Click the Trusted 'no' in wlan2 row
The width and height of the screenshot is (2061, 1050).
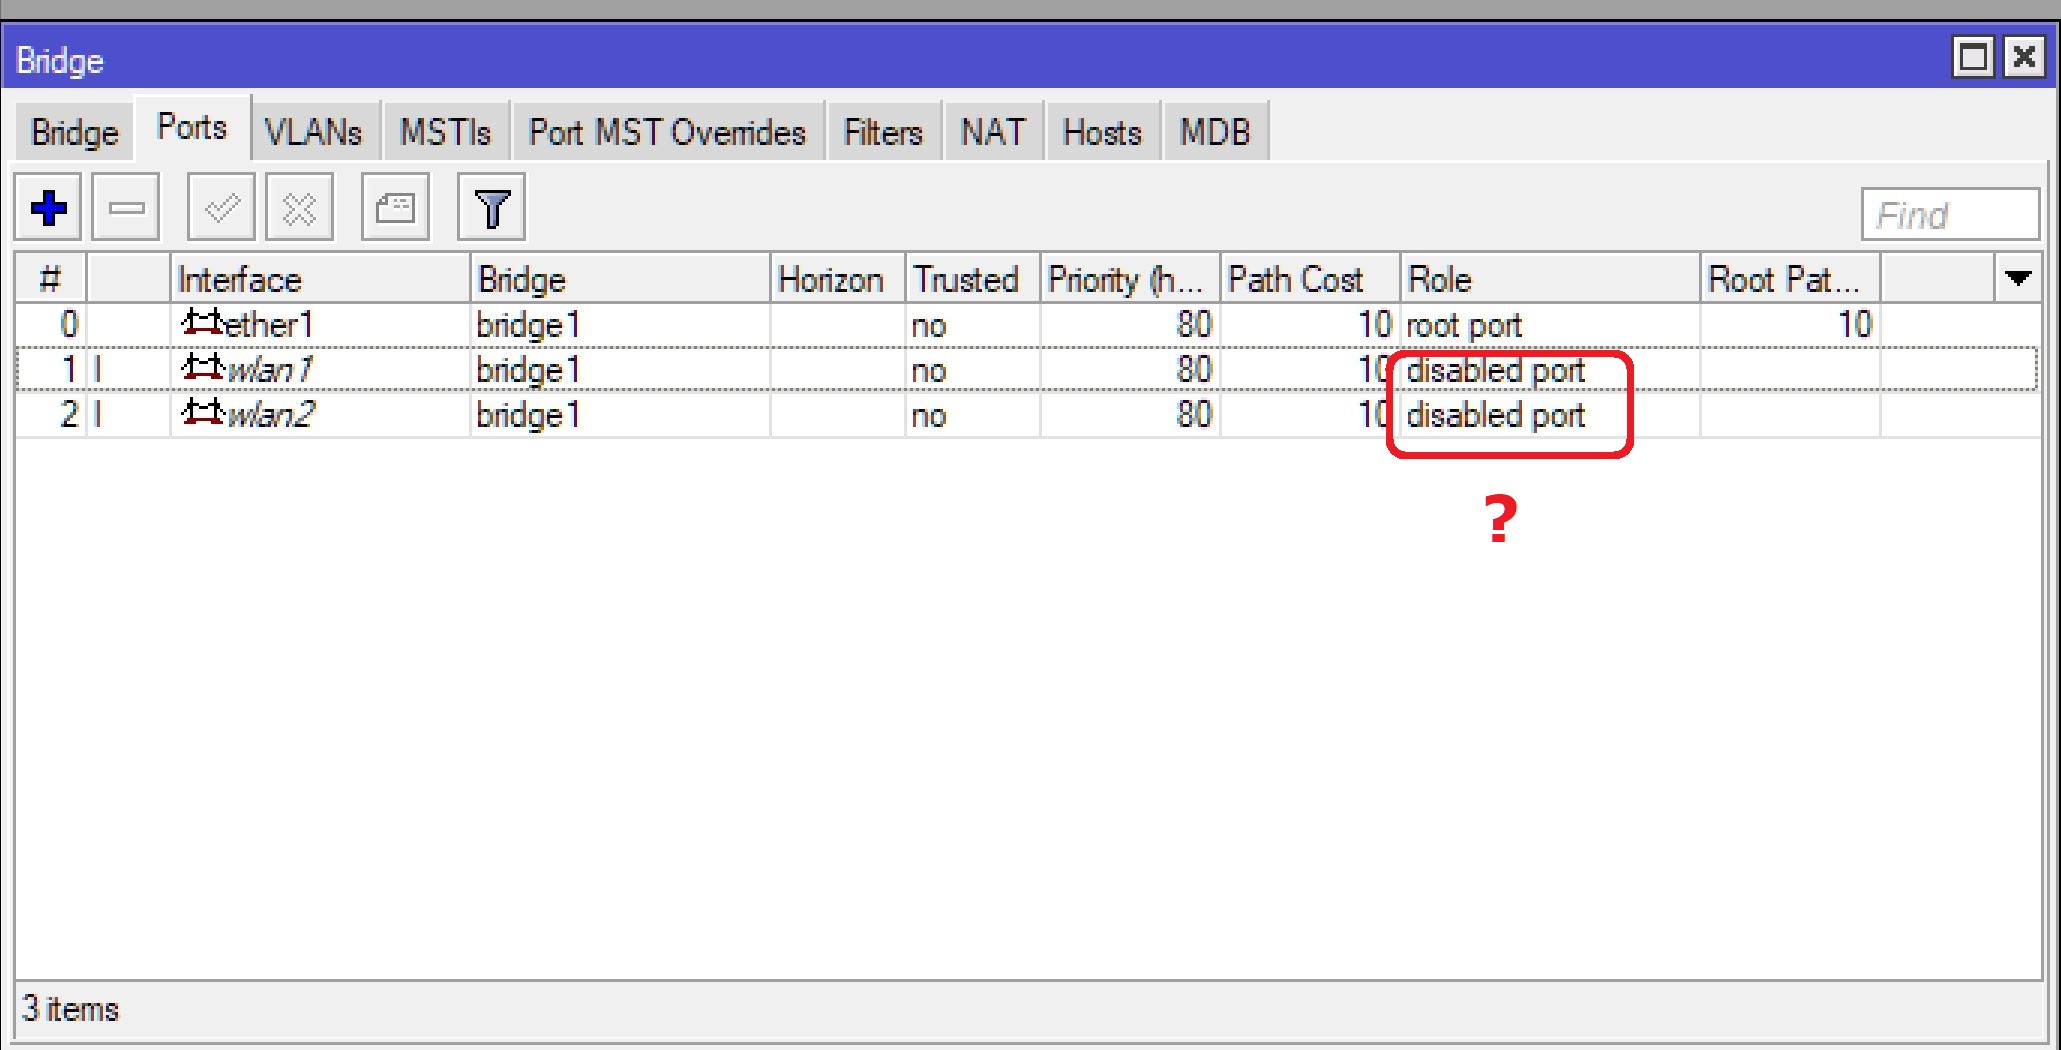point(929,416)
